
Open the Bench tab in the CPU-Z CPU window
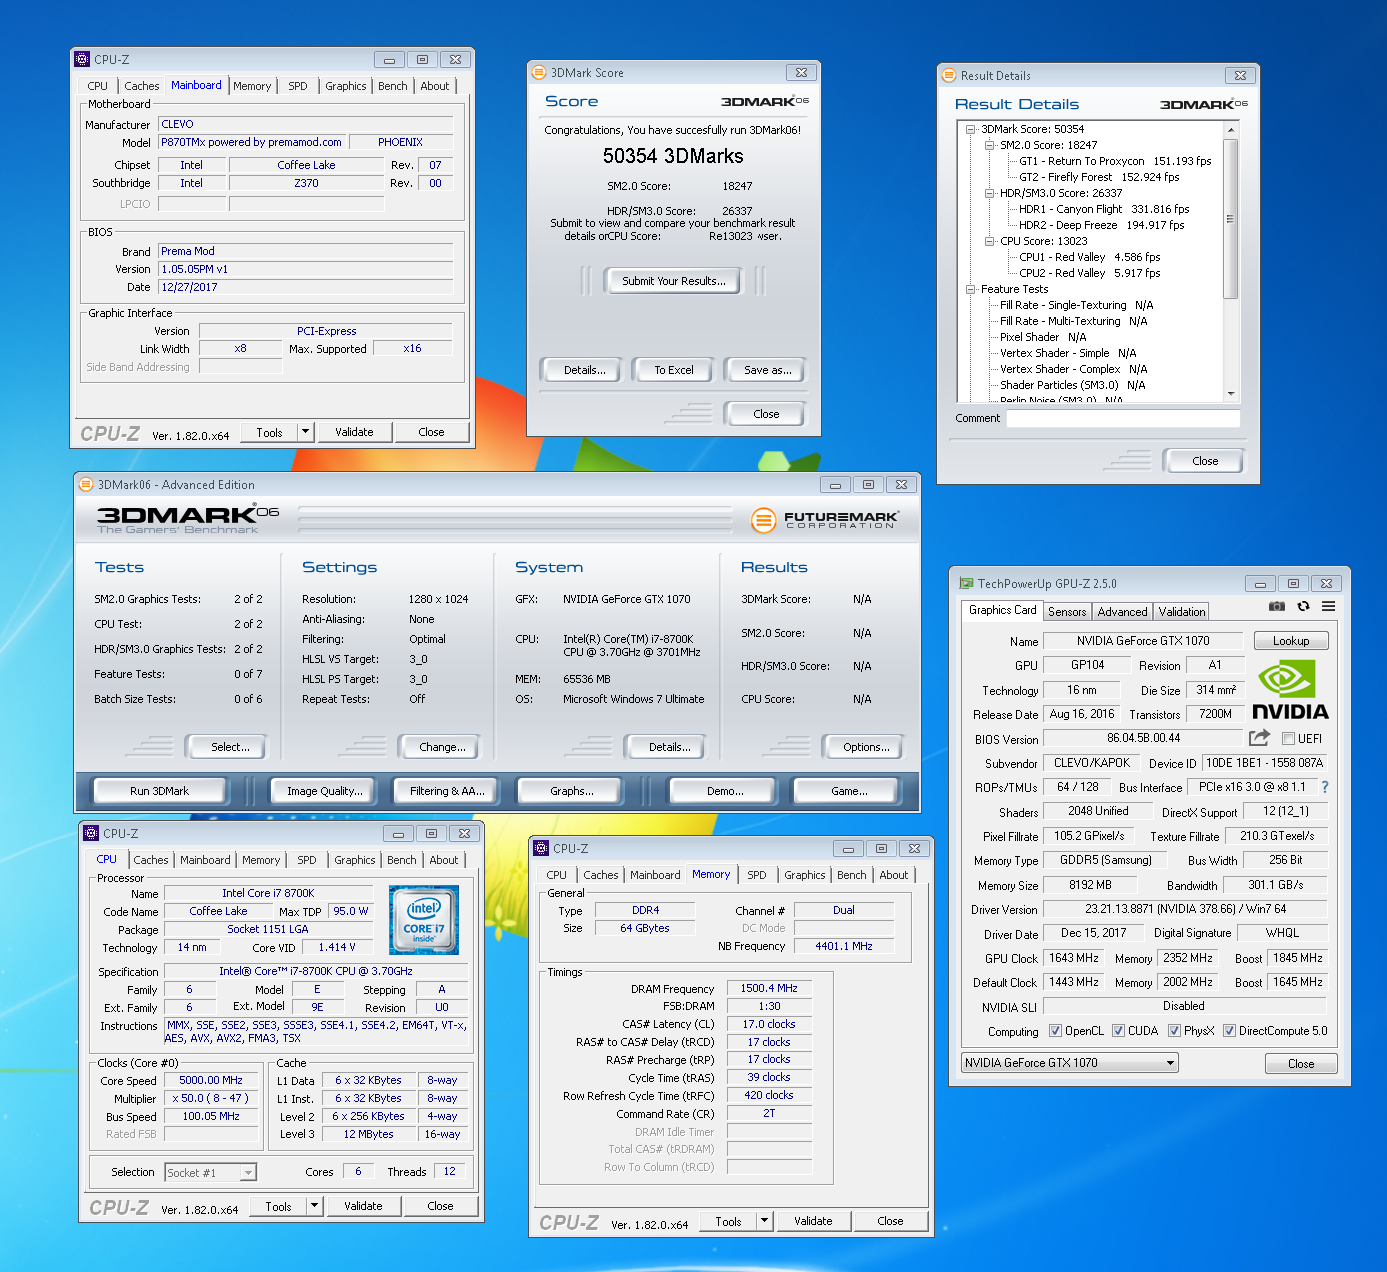click(x=402, y=860)
